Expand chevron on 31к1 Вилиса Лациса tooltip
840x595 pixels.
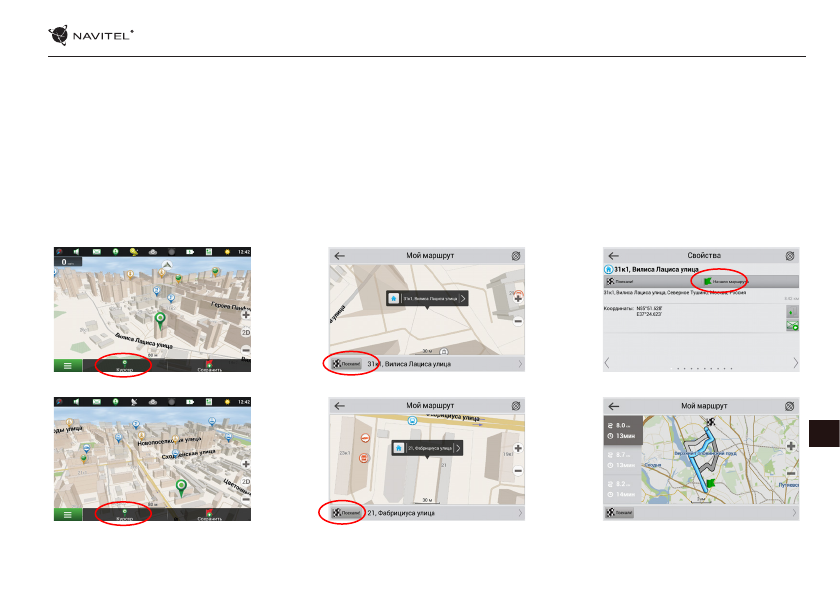pos(462,298)
